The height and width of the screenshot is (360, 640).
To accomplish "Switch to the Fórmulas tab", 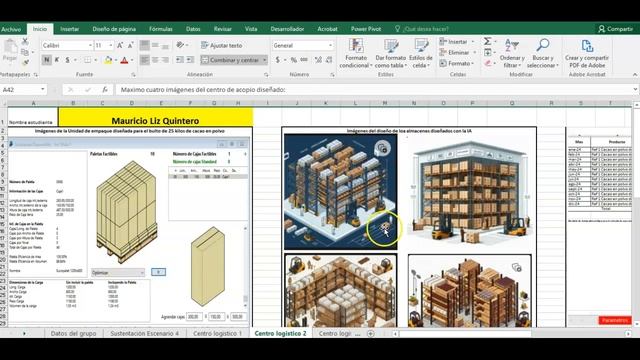I will click(x=161, y=29).
